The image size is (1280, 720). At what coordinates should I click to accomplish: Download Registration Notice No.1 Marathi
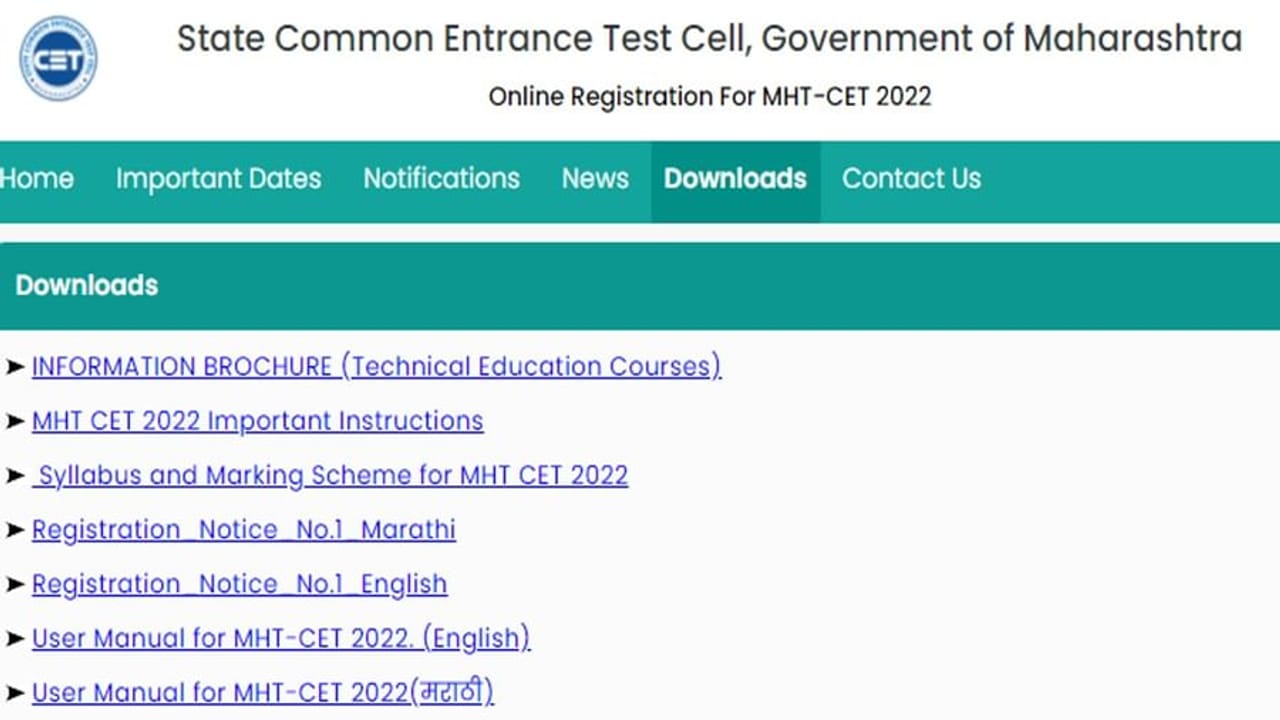click(243, 530)
